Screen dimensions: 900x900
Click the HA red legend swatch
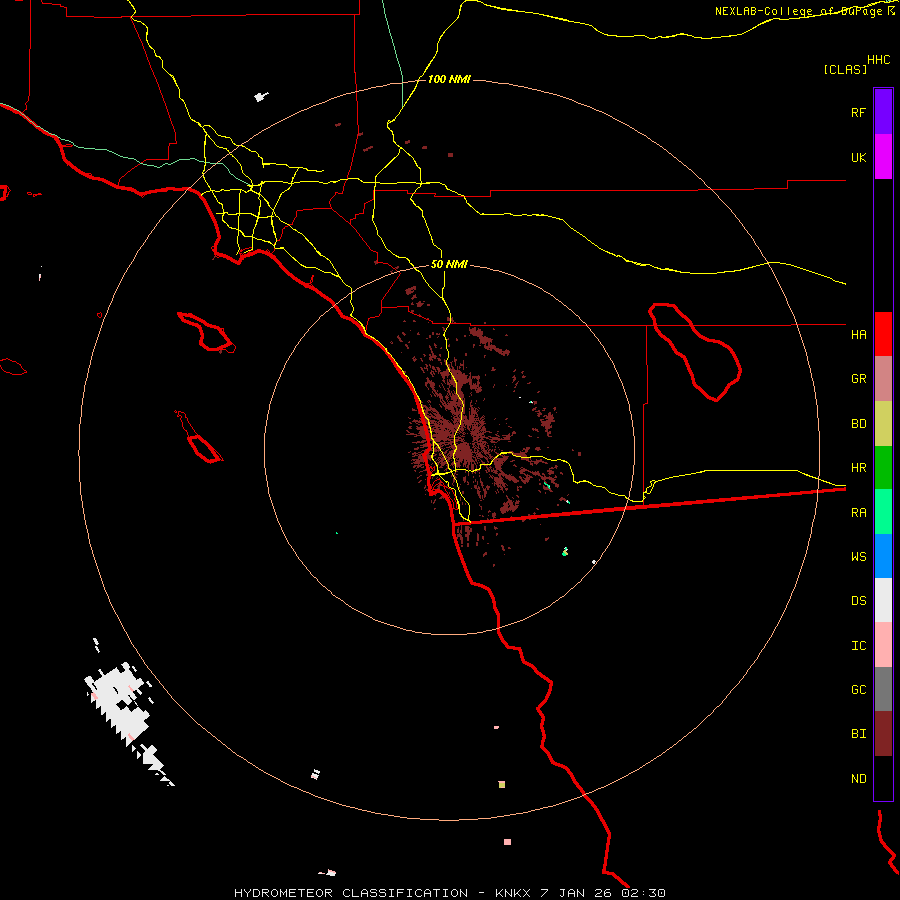(883, 334)
